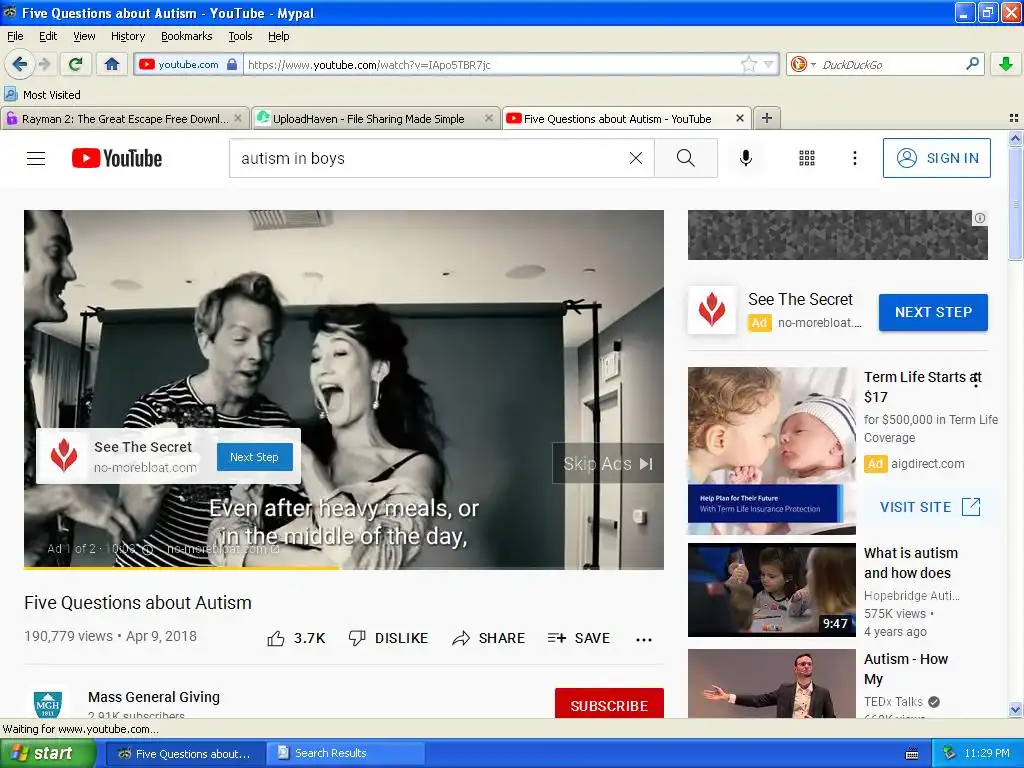
Task: Click the sidebar banner ad info icon
Action: coord(980,218)
